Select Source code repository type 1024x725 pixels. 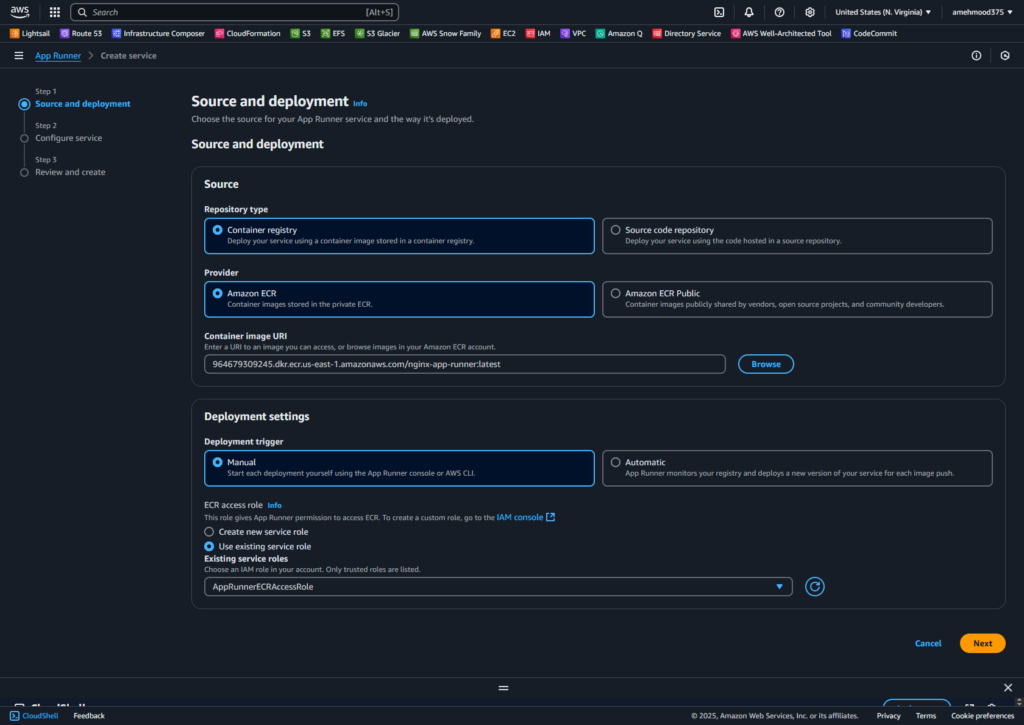pos(797,236)
